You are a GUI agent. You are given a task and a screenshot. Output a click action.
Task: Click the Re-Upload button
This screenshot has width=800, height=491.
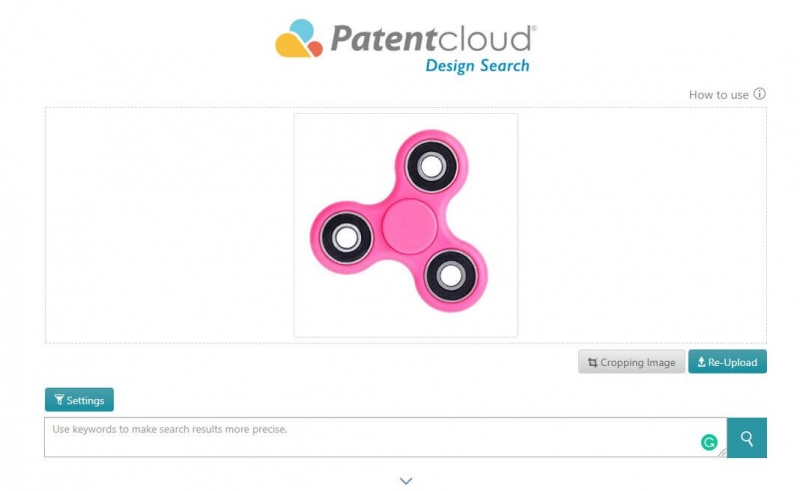point(727,362)
